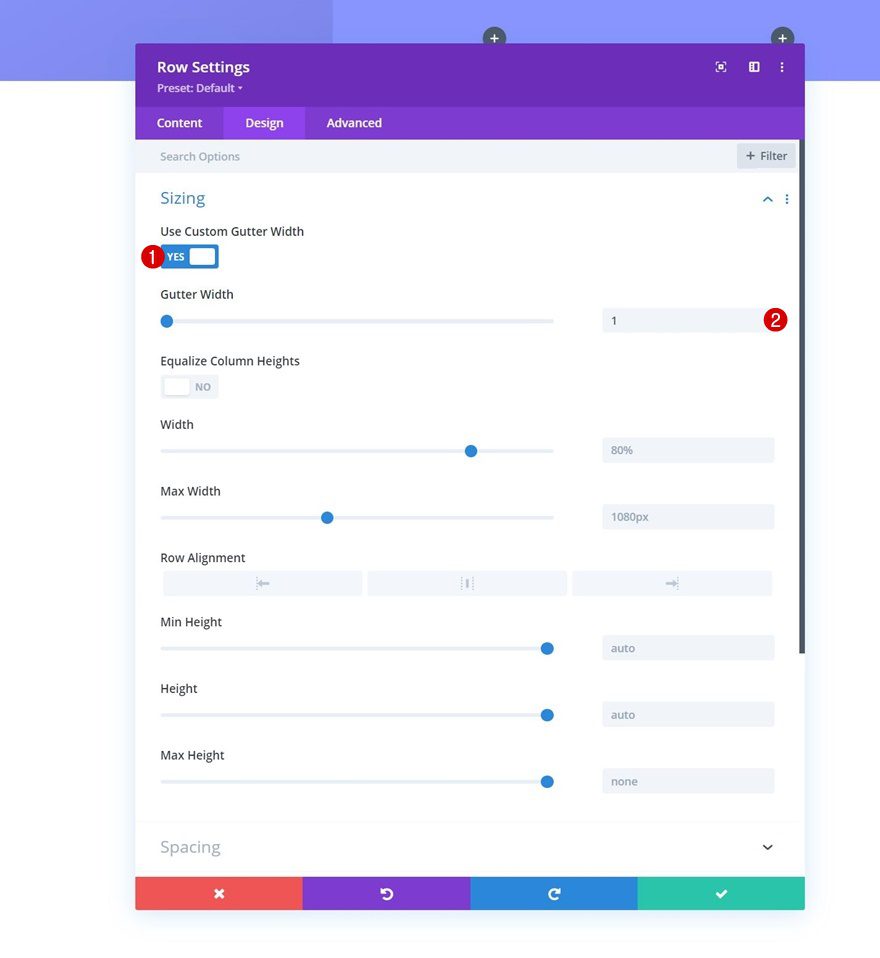This screenshot has height=958, width=880.
Task: Select center row alignment
Action: [x=467, y=583]
